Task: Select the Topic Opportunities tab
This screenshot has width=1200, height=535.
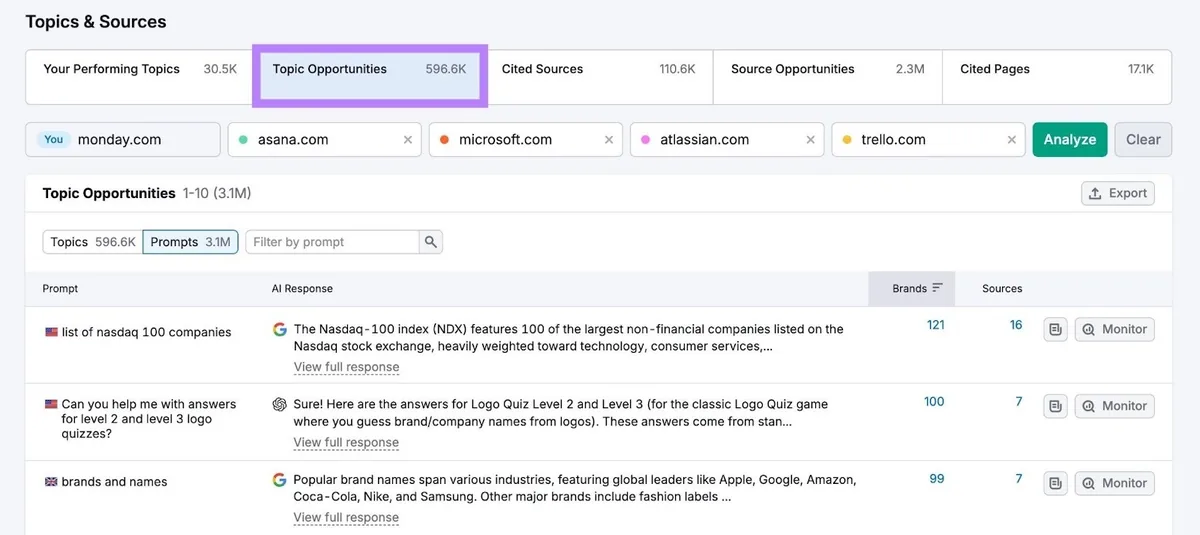Action: coord(369,76)
